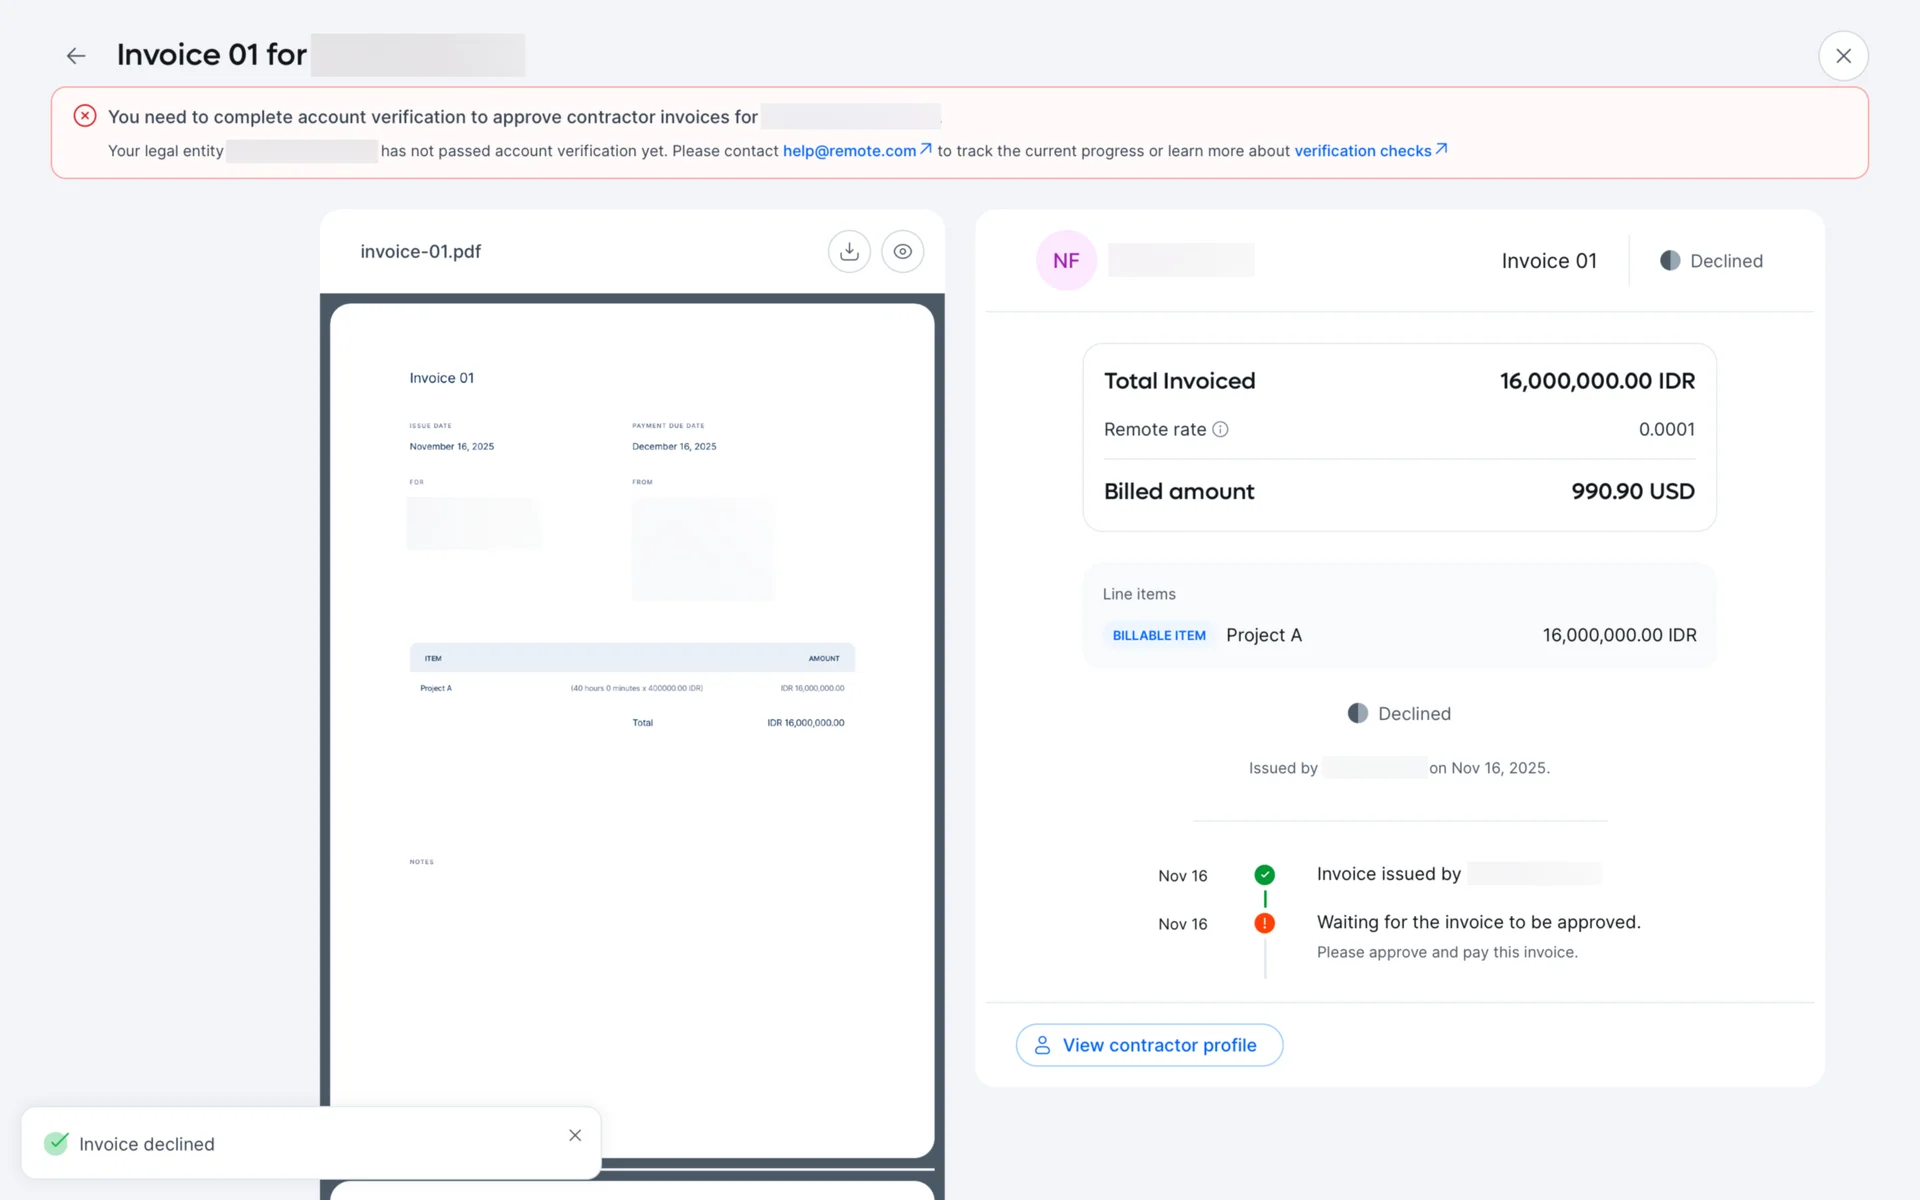Click the Declined status badge in header
The height and width of the screenshot is (1200, 1920).
pos(1711,261)
